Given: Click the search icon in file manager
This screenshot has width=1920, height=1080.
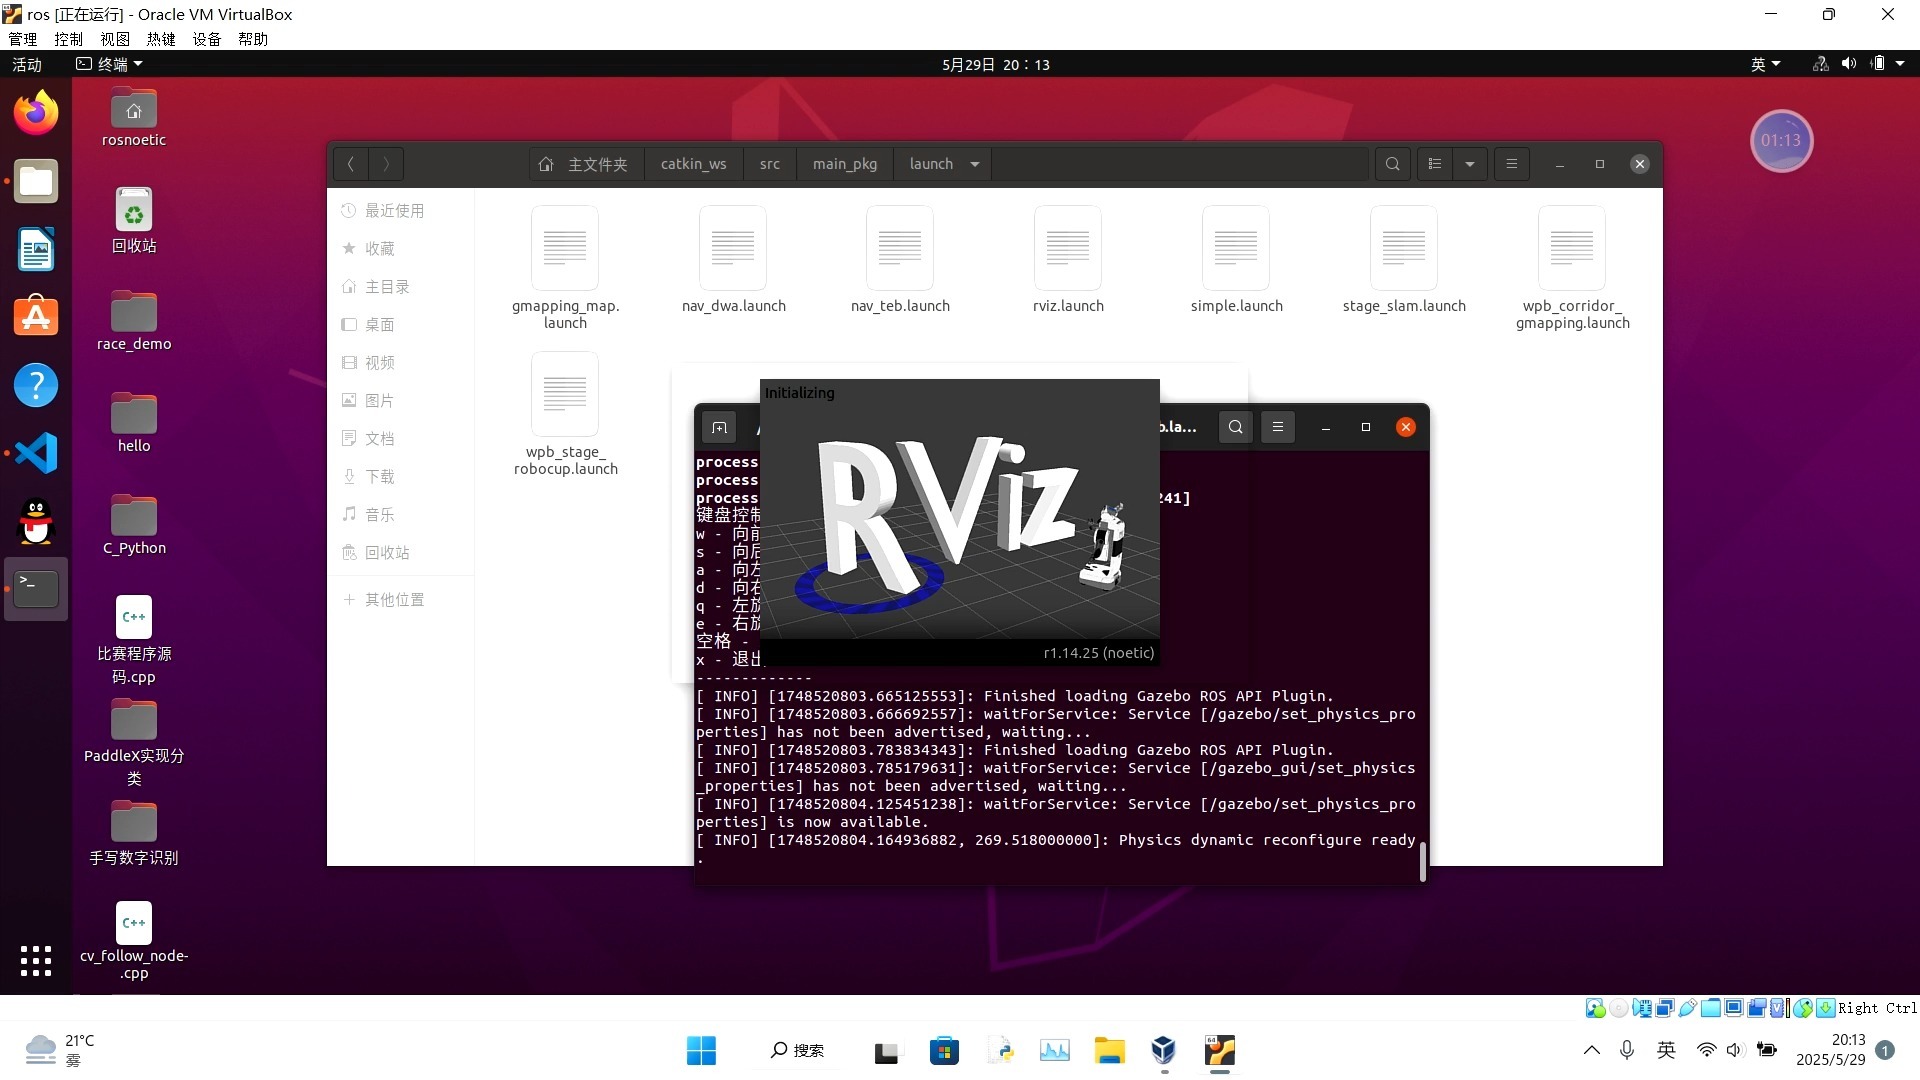Looking at the screenshot, I should (1392, 164).
